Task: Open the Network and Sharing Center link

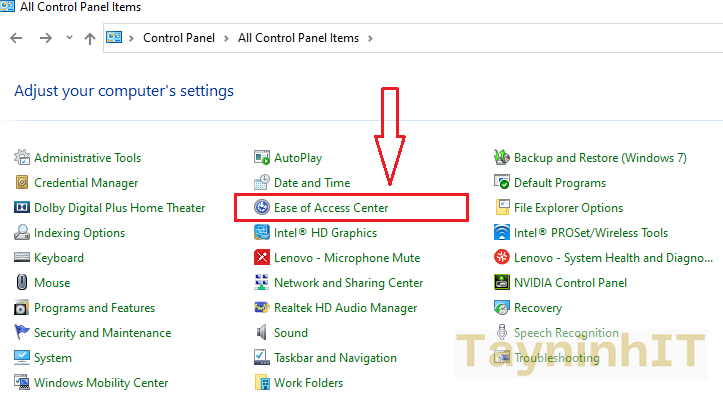Action: click(x=348, y=283)
